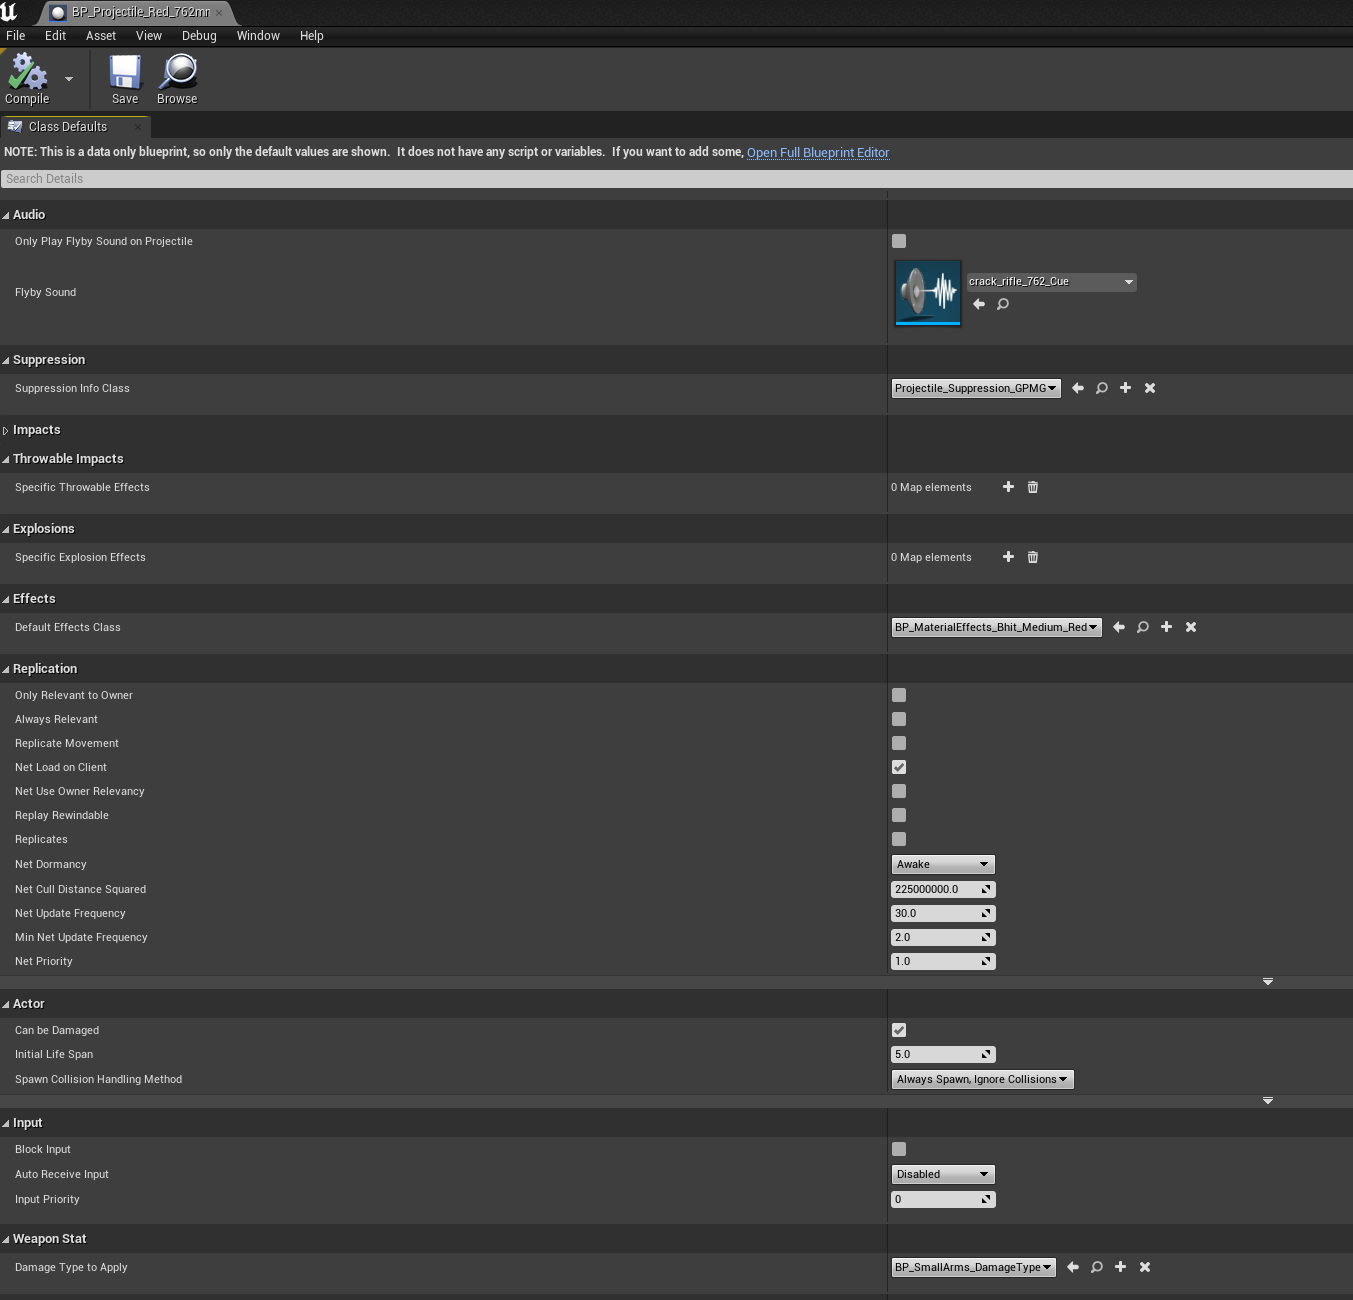Use selected class for Default Effects Class

click(1119, 627)
